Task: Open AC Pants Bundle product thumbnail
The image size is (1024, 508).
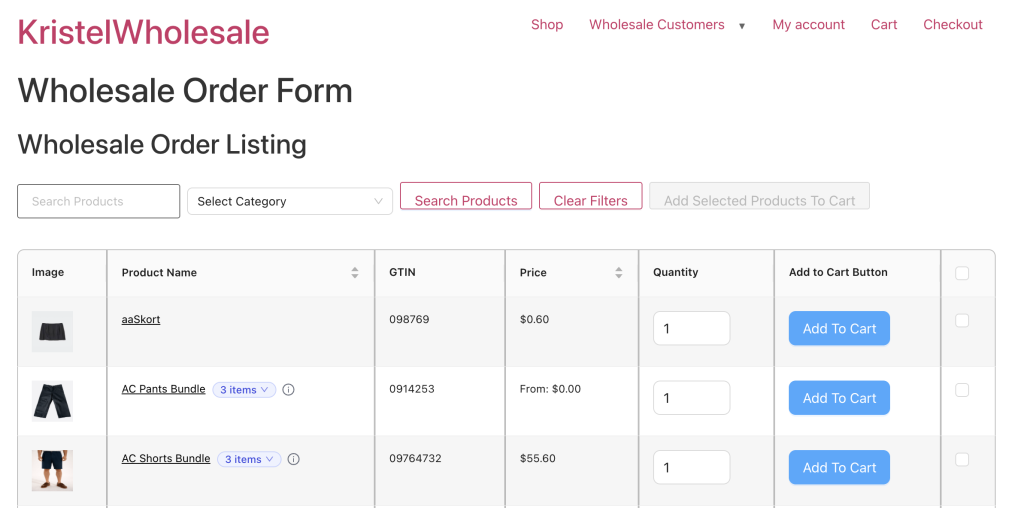Action: pos(52,401)
